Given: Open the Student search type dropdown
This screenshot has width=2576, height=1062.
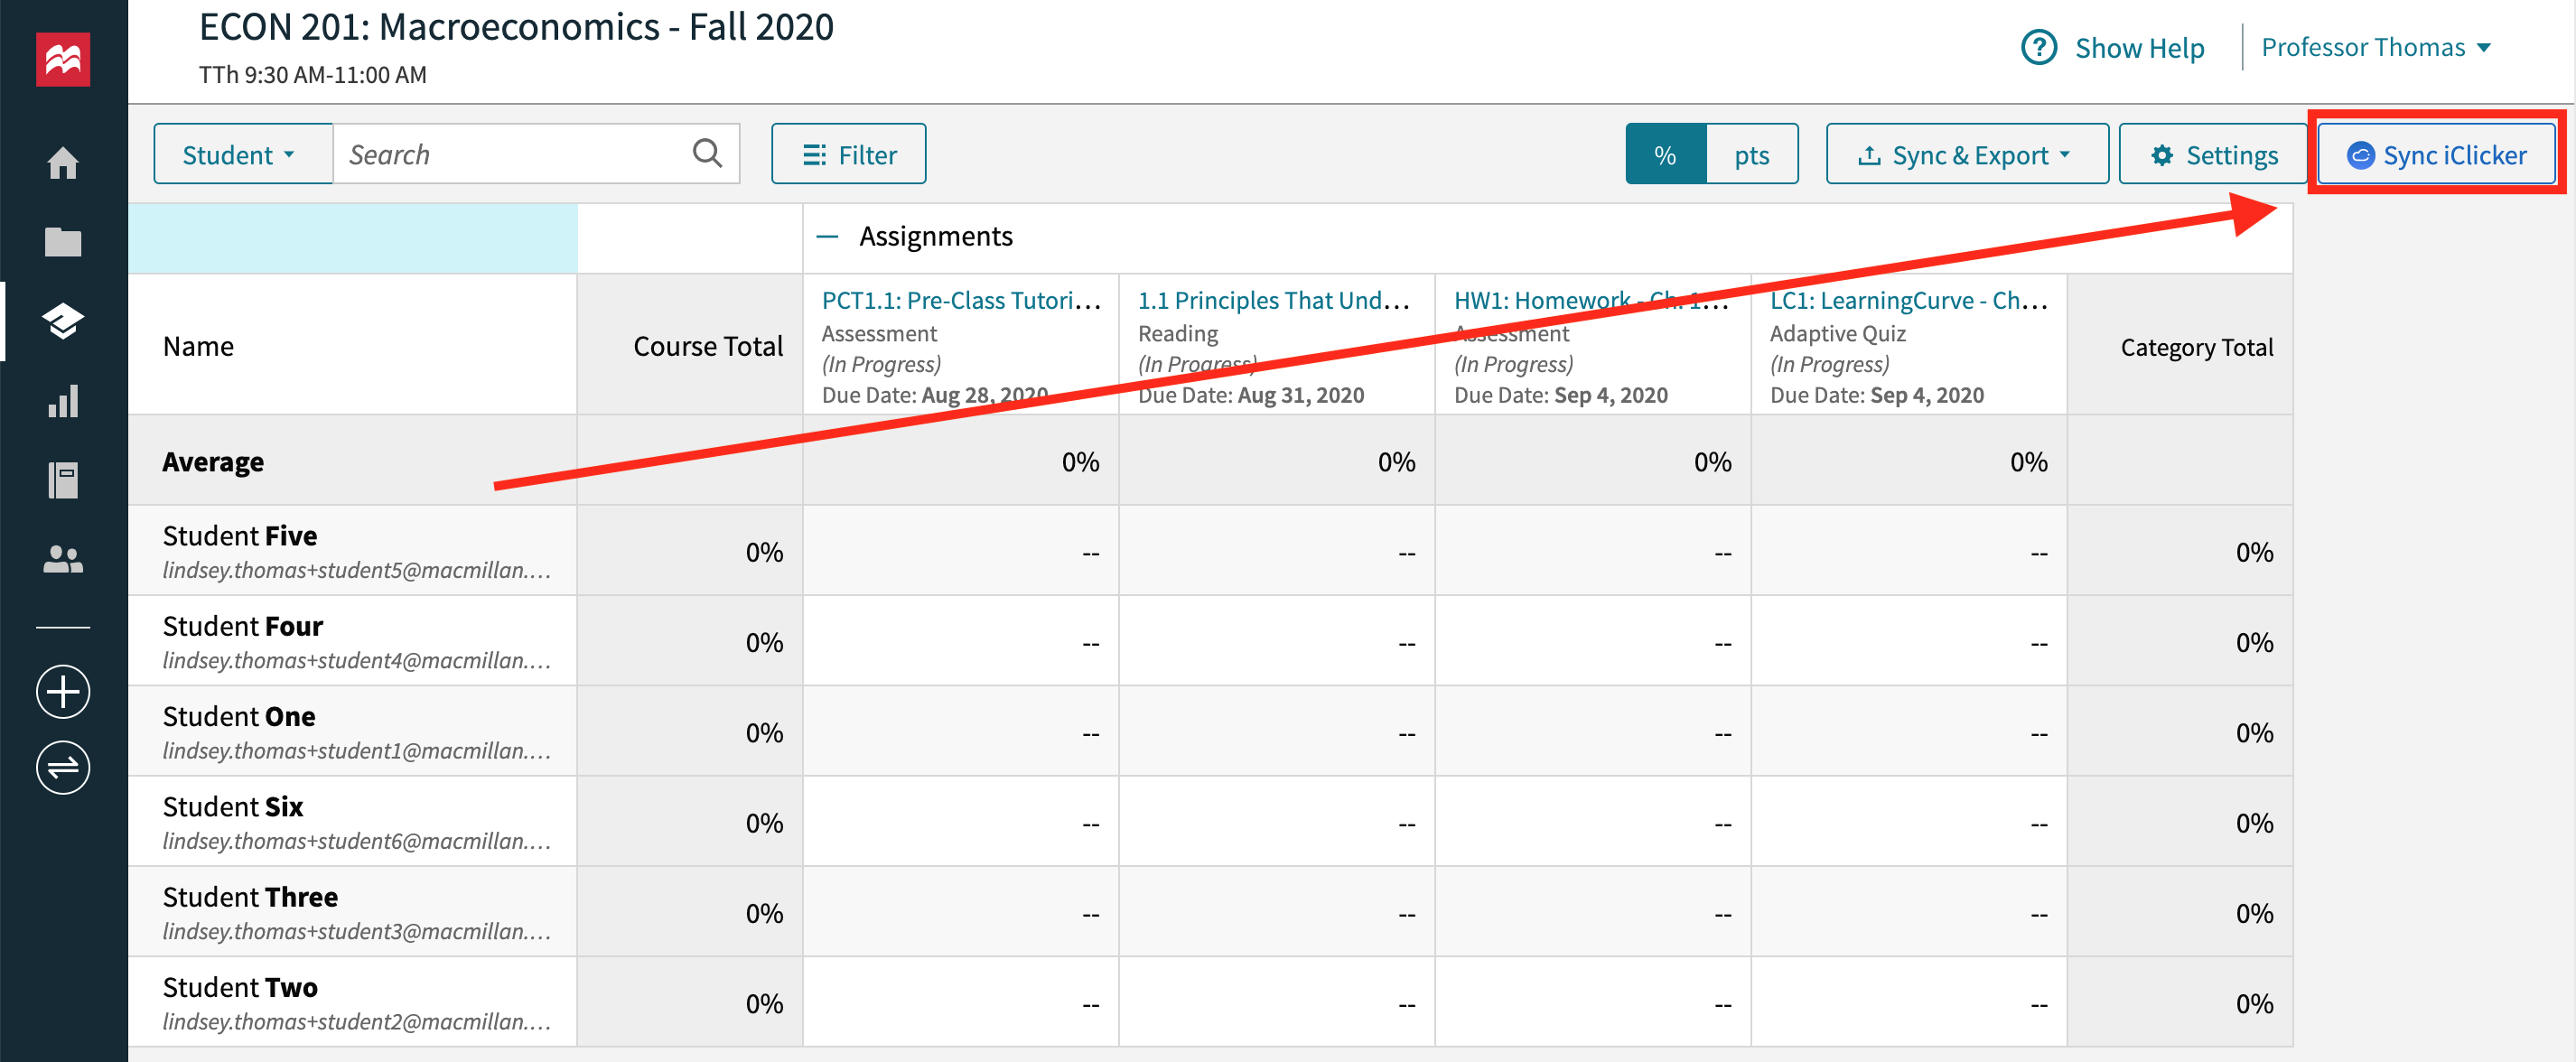Looking at the screenshot, I should pyautogui.click(x=242, y=153).
